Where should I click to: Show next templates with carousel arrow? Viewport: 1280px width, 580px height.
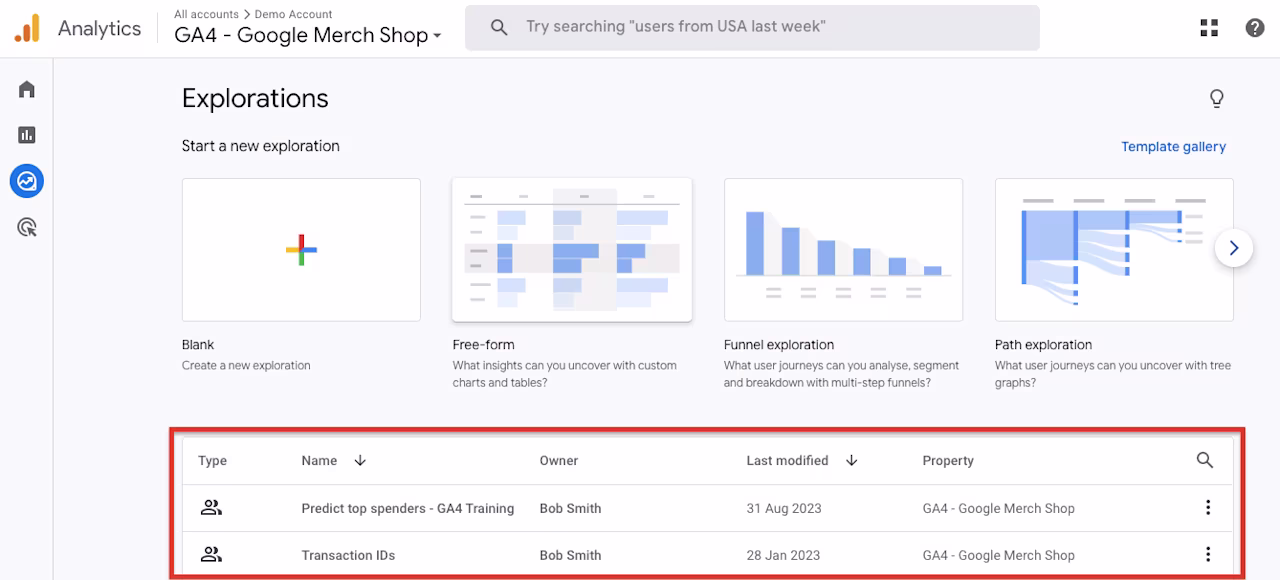pyautogui.click(x=1234, y=248)
